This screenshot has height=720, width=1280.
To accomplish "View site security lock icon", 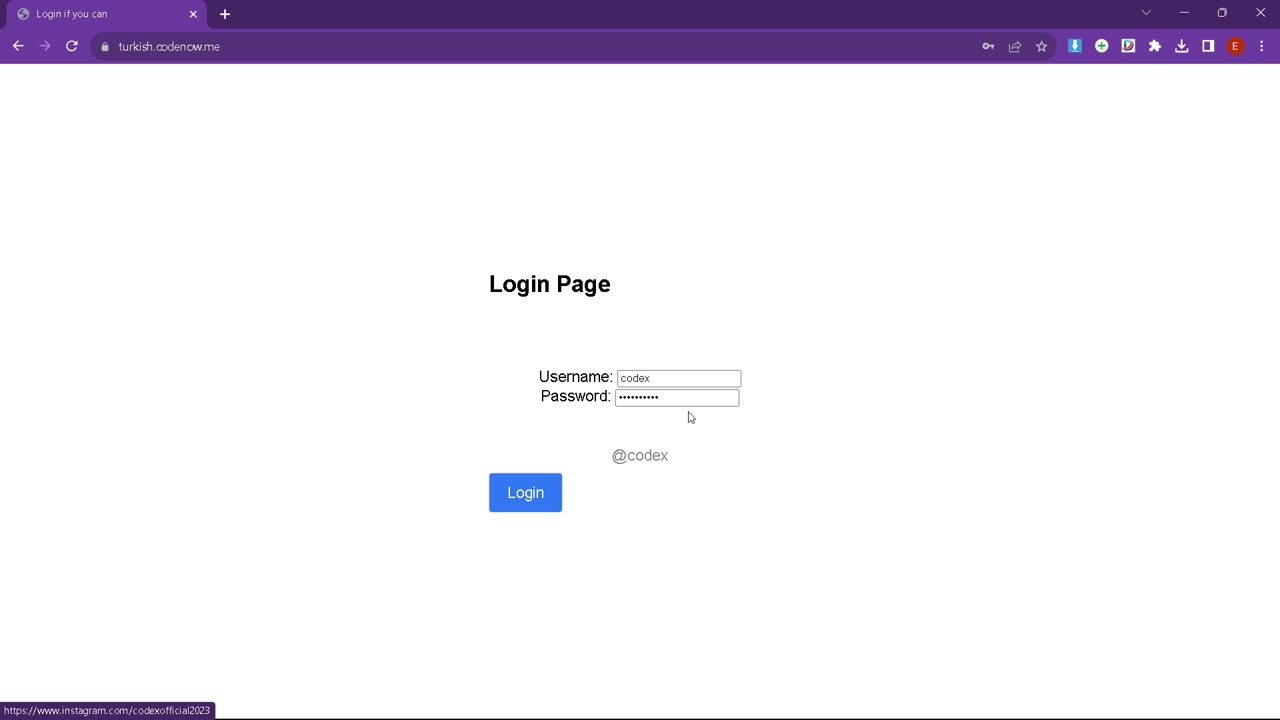I will point(105,46).
